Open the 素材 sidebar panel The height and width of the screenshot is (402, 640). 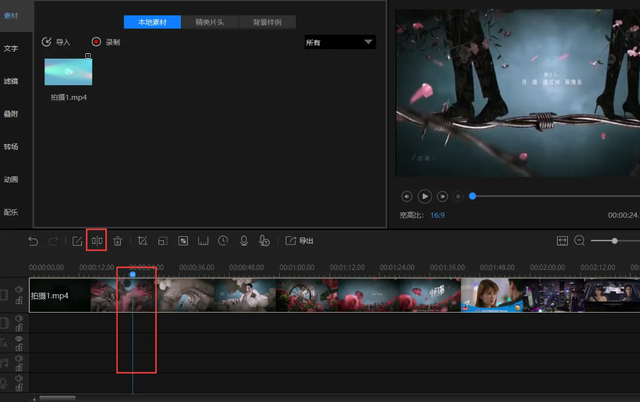pos(11,16)
